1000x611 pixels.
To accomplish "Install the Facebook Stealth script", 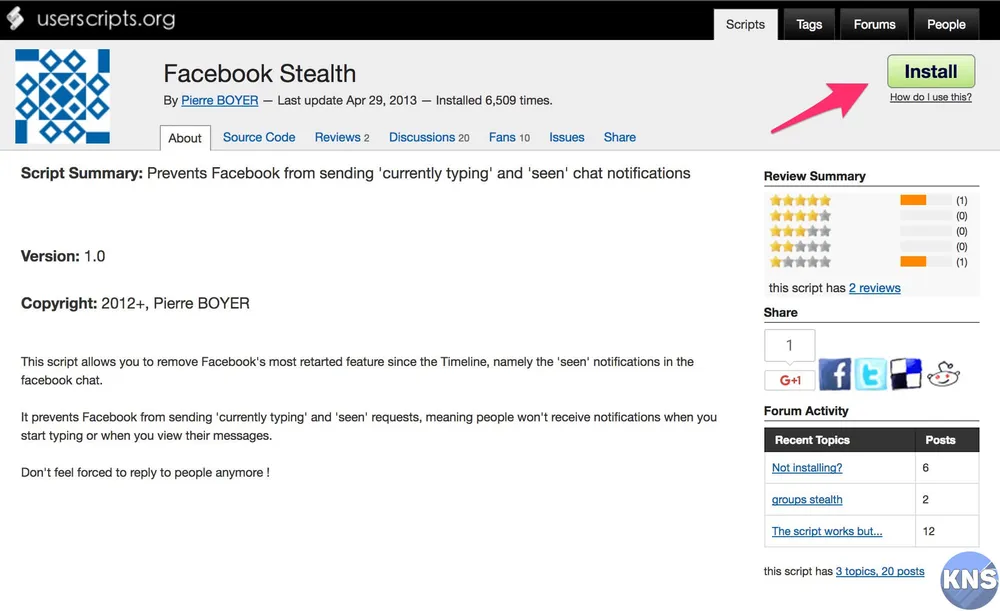I will (930, 72).
